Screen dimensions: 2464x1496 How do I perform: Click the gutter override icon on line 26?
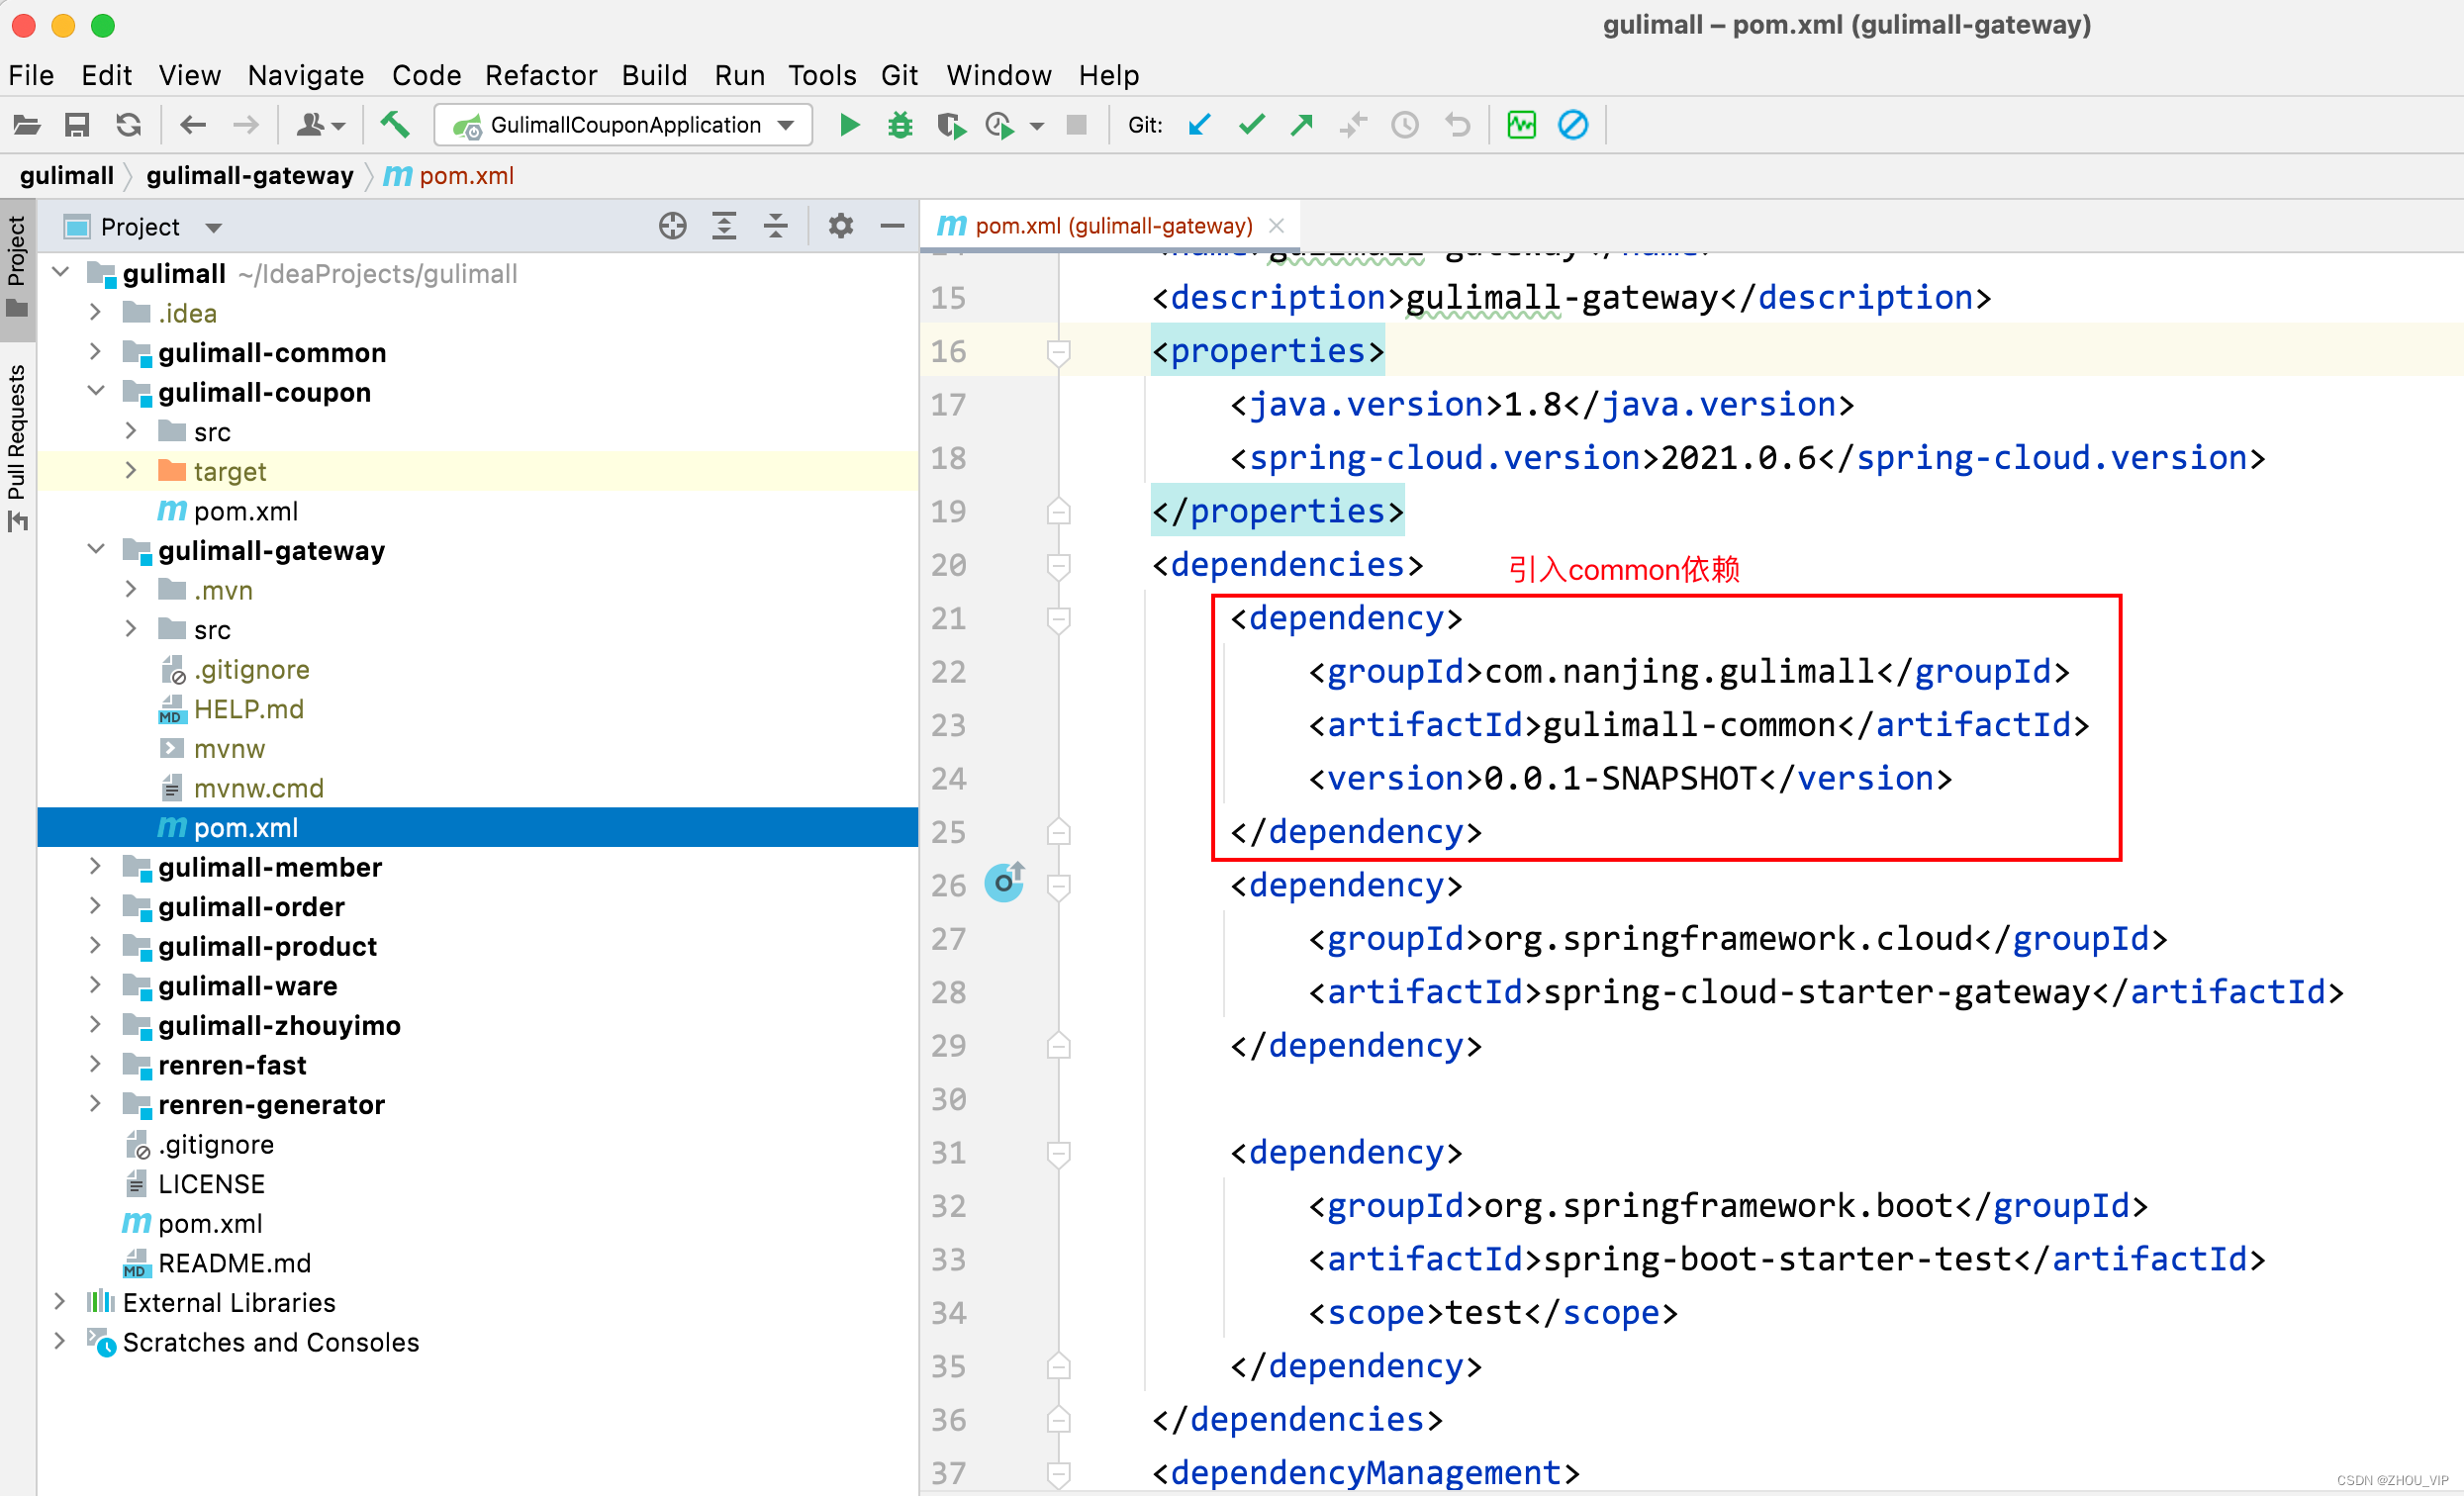click(x=1005, y=883)
